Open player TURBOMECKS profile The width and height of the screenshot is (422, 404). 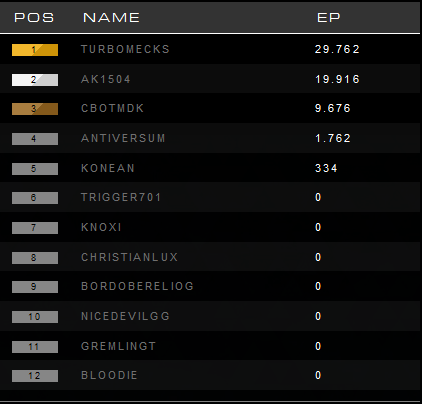click(x=125, y=49)
